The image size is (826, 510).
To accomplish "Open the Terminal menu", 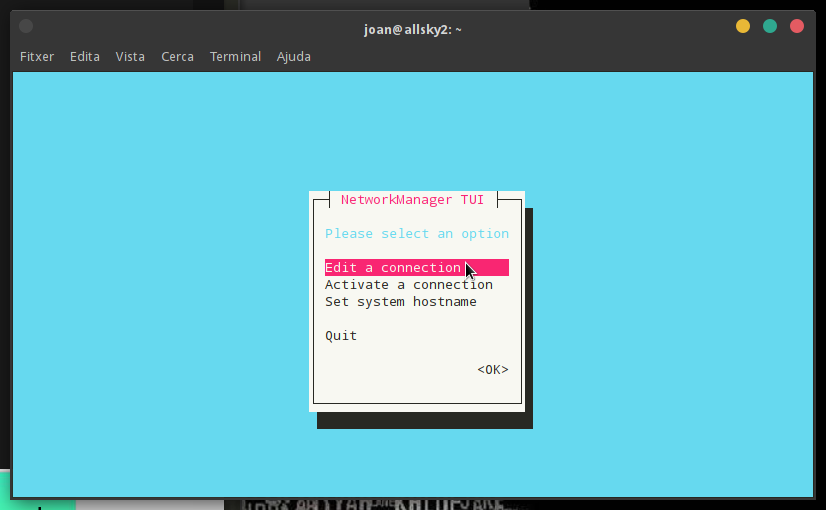I will (x=235, y=56).
